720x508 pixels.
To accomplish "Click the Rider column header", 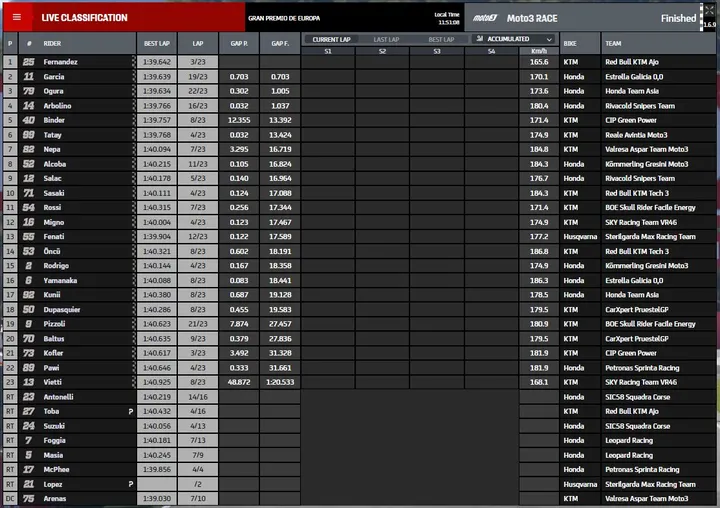I will [x=52, y=43].
